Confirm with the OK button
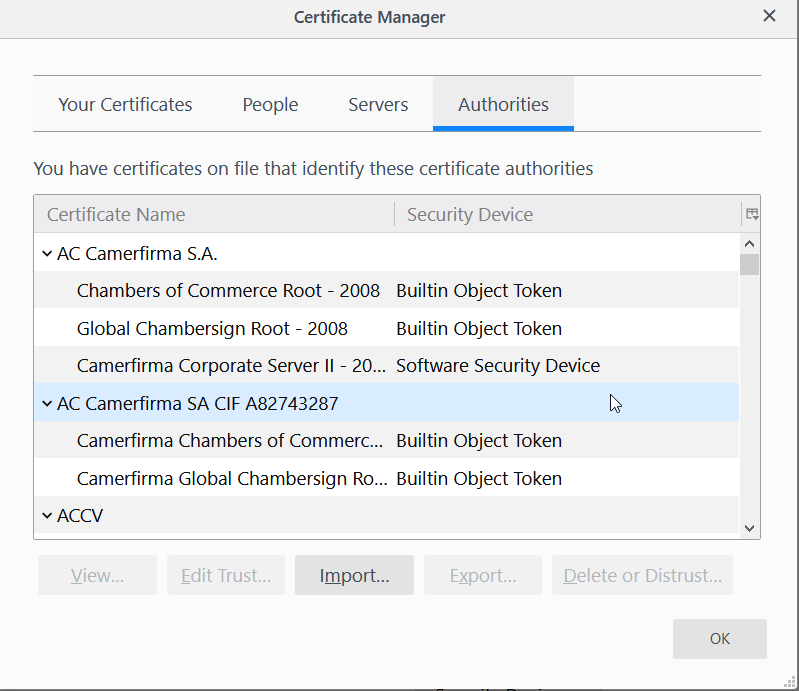The height and width of the screenshot is (691, 799). (719, 639)
